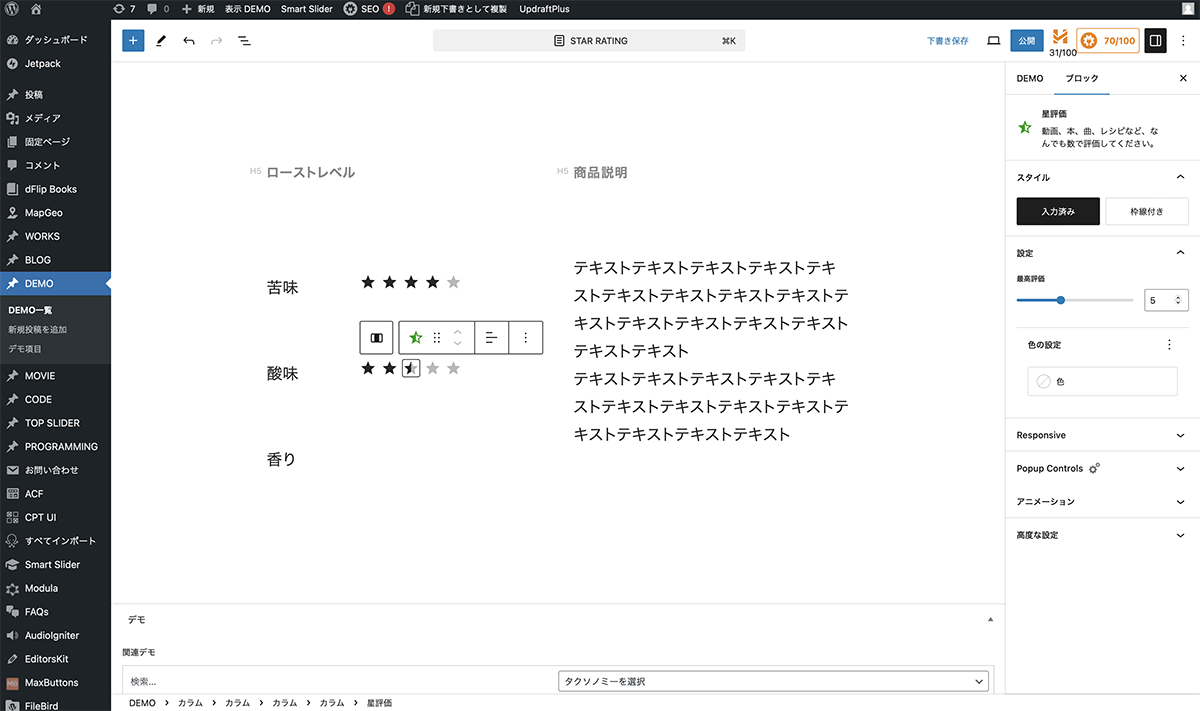
Task: Click the 公開 publish button
Action: tap(1026, 41)
